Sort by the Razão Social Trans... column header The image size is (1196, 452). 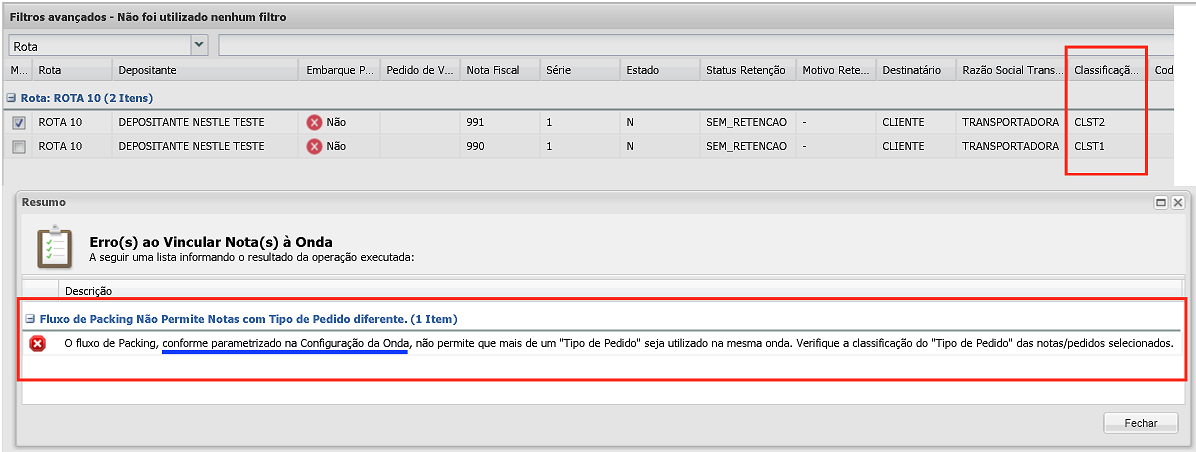point(1012,70)
